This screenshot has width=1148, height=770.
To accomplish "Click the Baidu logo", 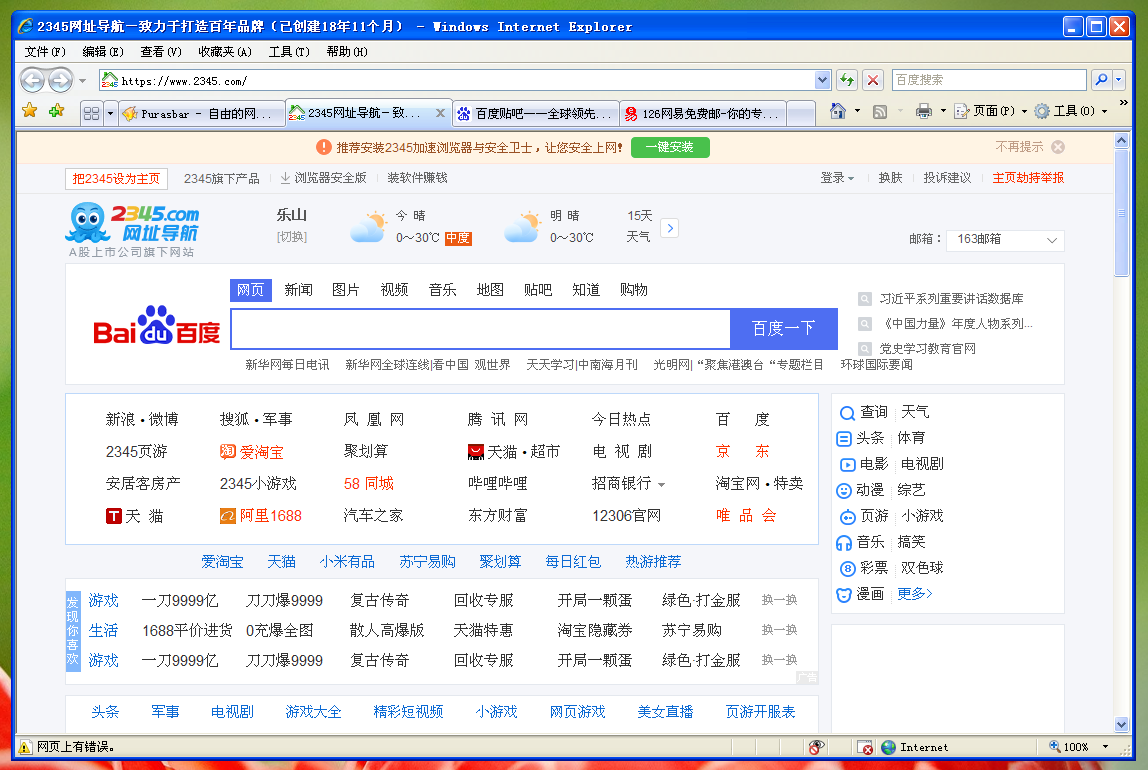I will pyautogui.click(x=157, y=326).
